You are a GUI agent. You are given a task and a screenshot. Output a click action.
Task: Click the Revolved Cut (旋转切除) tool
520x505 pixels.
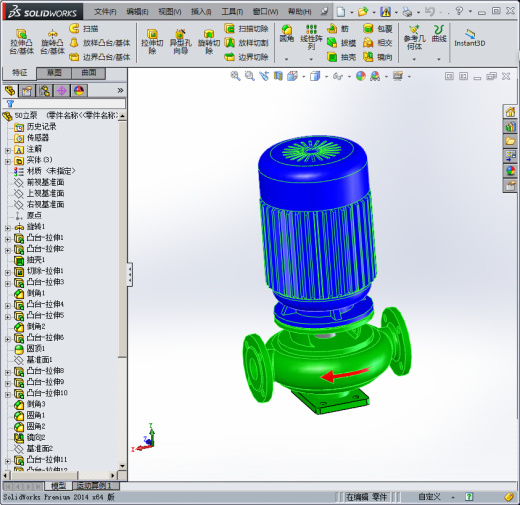[209, 42]
